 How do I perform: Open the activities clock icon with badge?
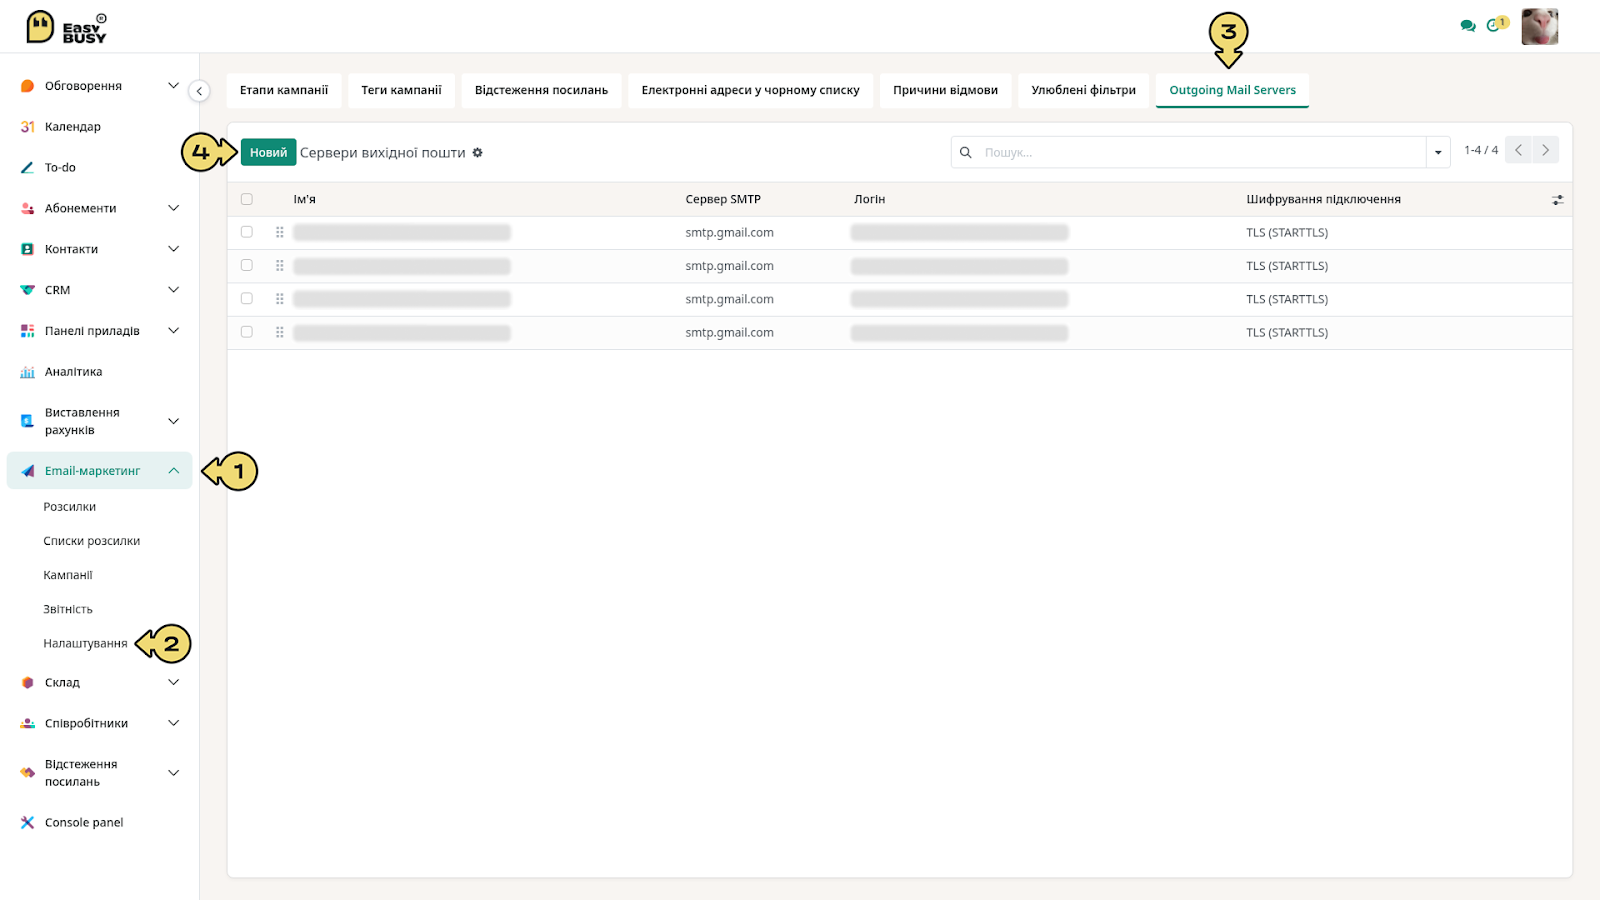click(x=1495, y=25)
